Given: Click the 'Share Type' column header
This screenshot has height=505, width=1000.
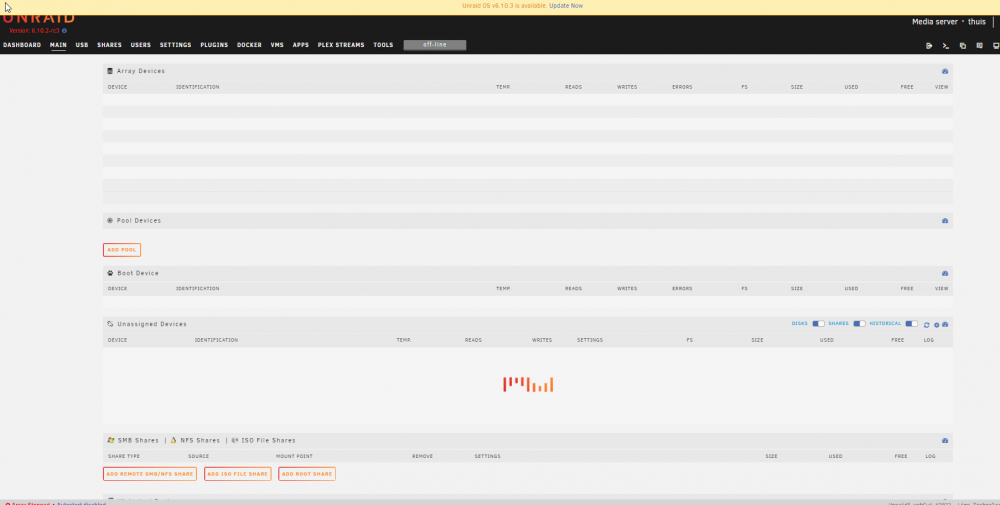Looking at the screenshot, I should 124,456.
